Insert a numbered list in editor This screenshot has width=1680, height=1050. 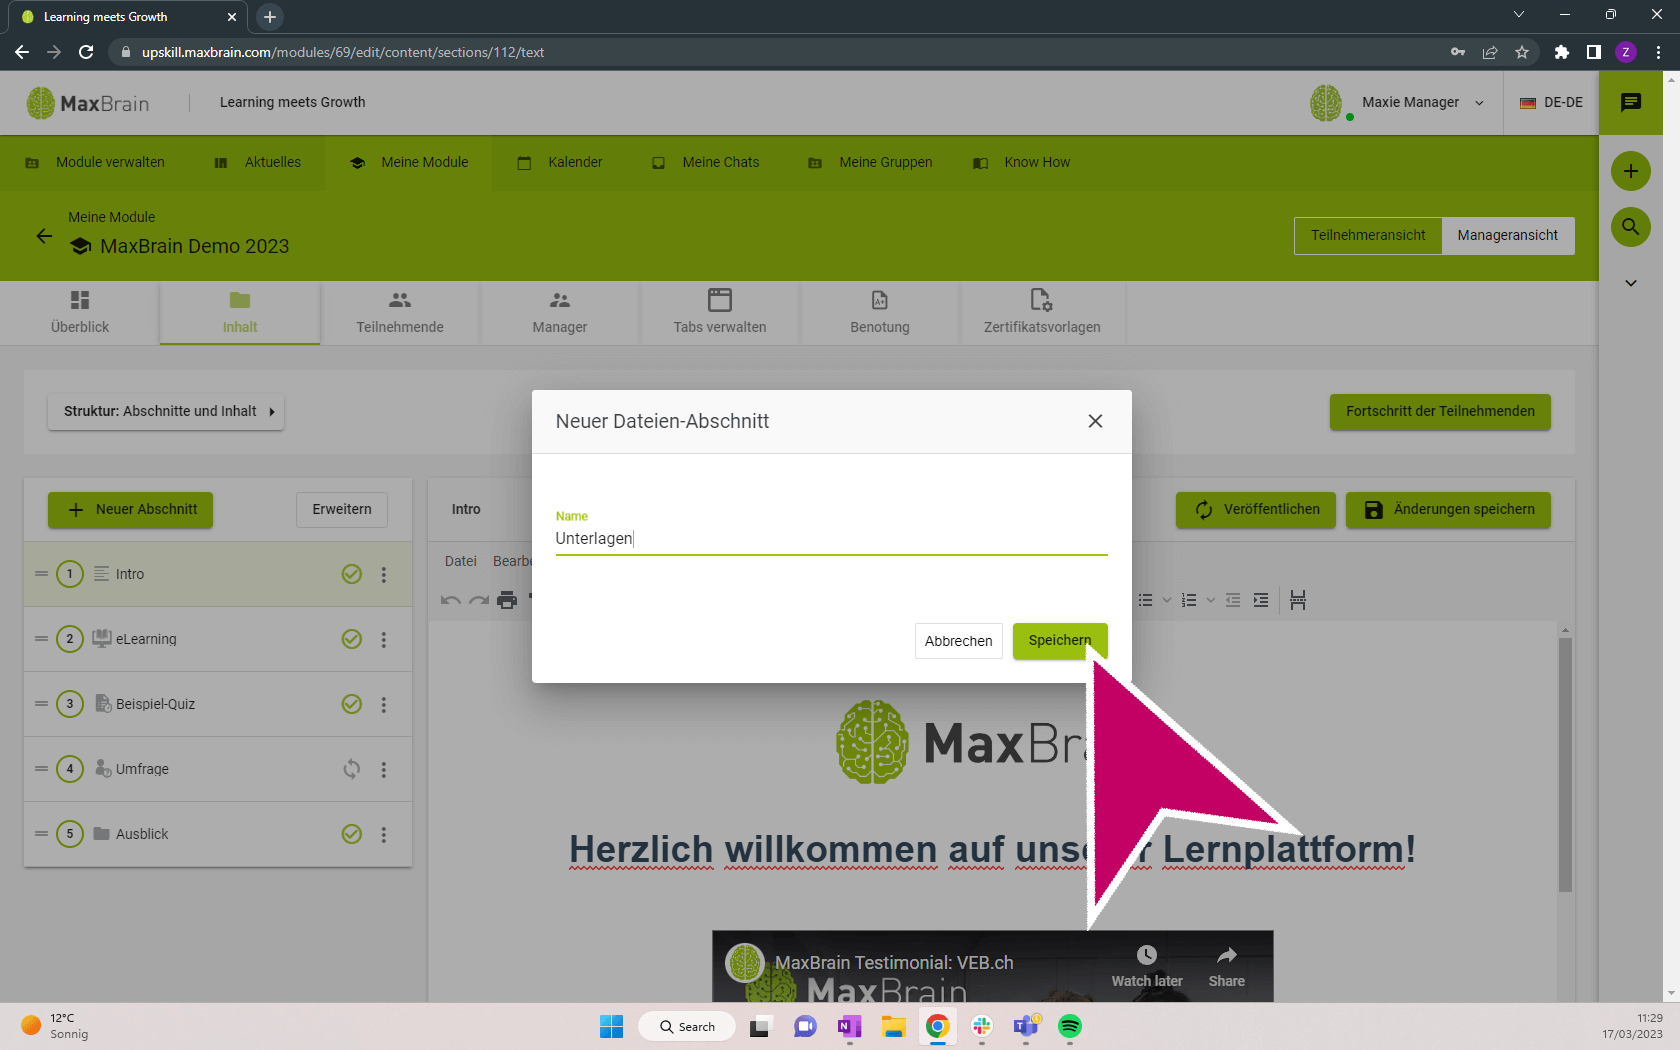click(x=1189, y=600)
